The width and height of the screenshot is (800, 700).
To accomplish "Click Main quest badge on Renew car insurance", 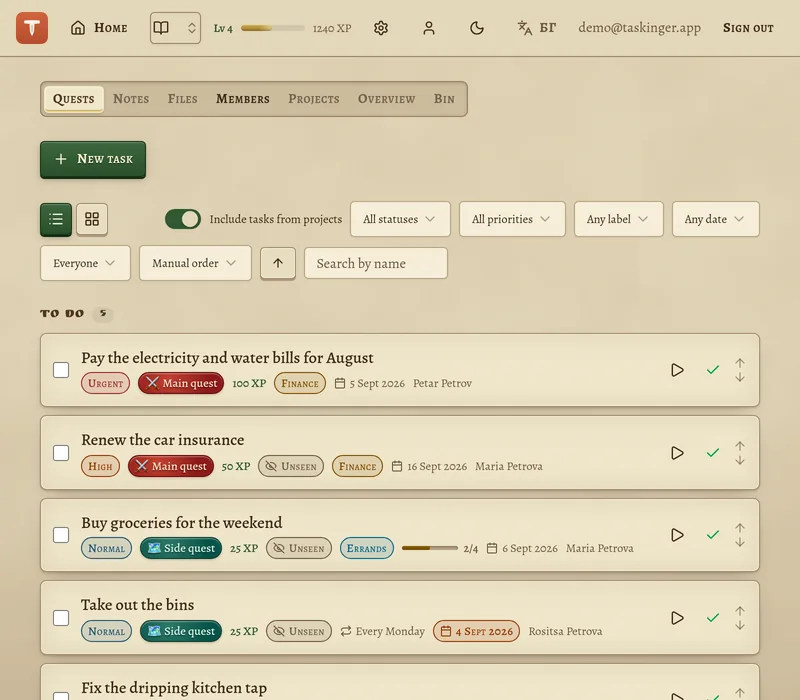I will pos(171,466).
